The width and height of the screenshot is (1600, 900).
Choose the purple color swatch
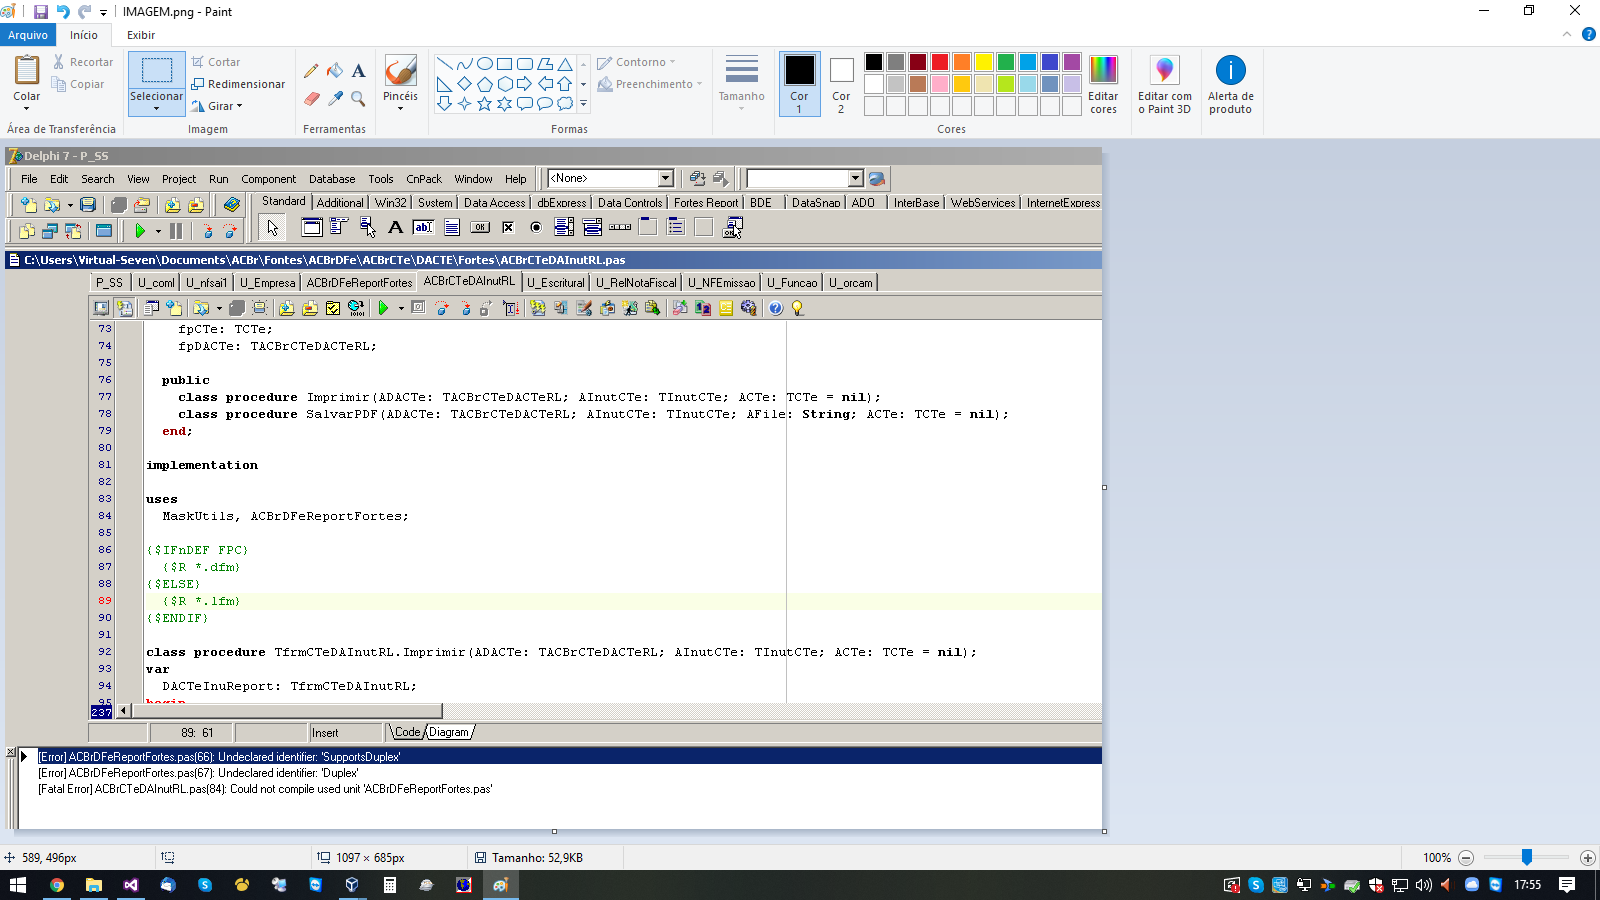coord(1072,62)
